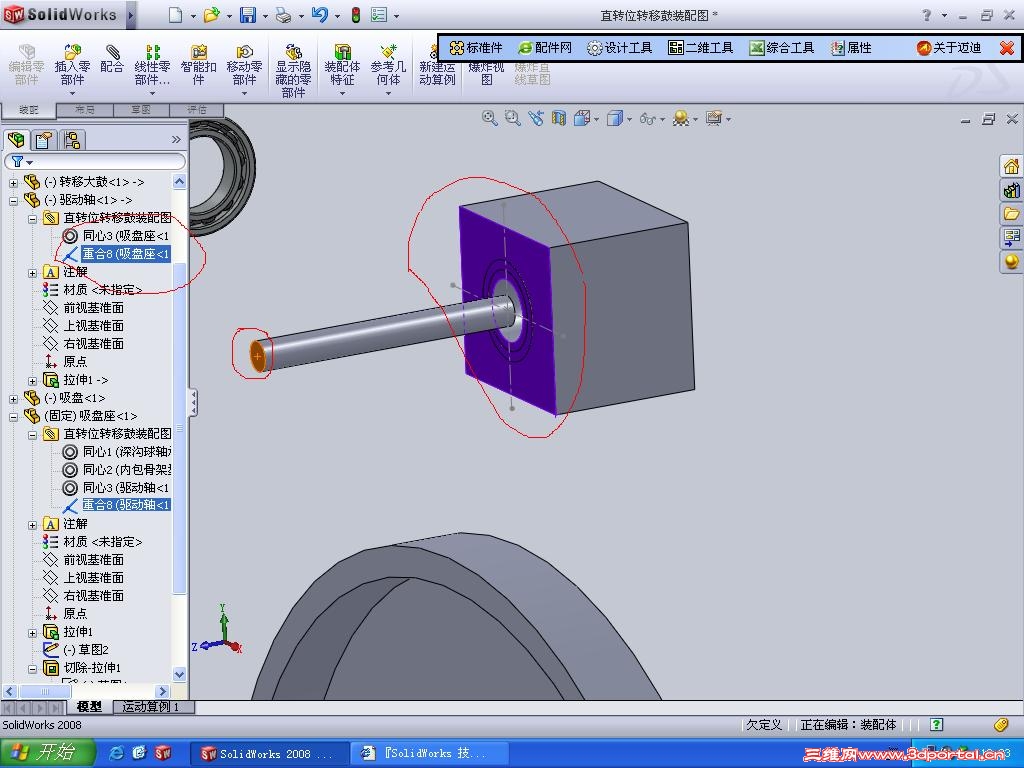The height and width of the screenshot is (768, 1024).
Task: Open 二维工具 in add-in toolbar
Action: pos(701,48)
